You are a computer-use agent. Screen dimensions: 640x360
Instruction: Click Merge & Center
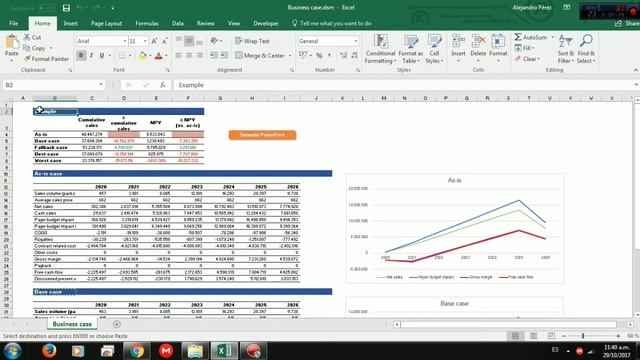pyautogui.click(x=260, y=56)
